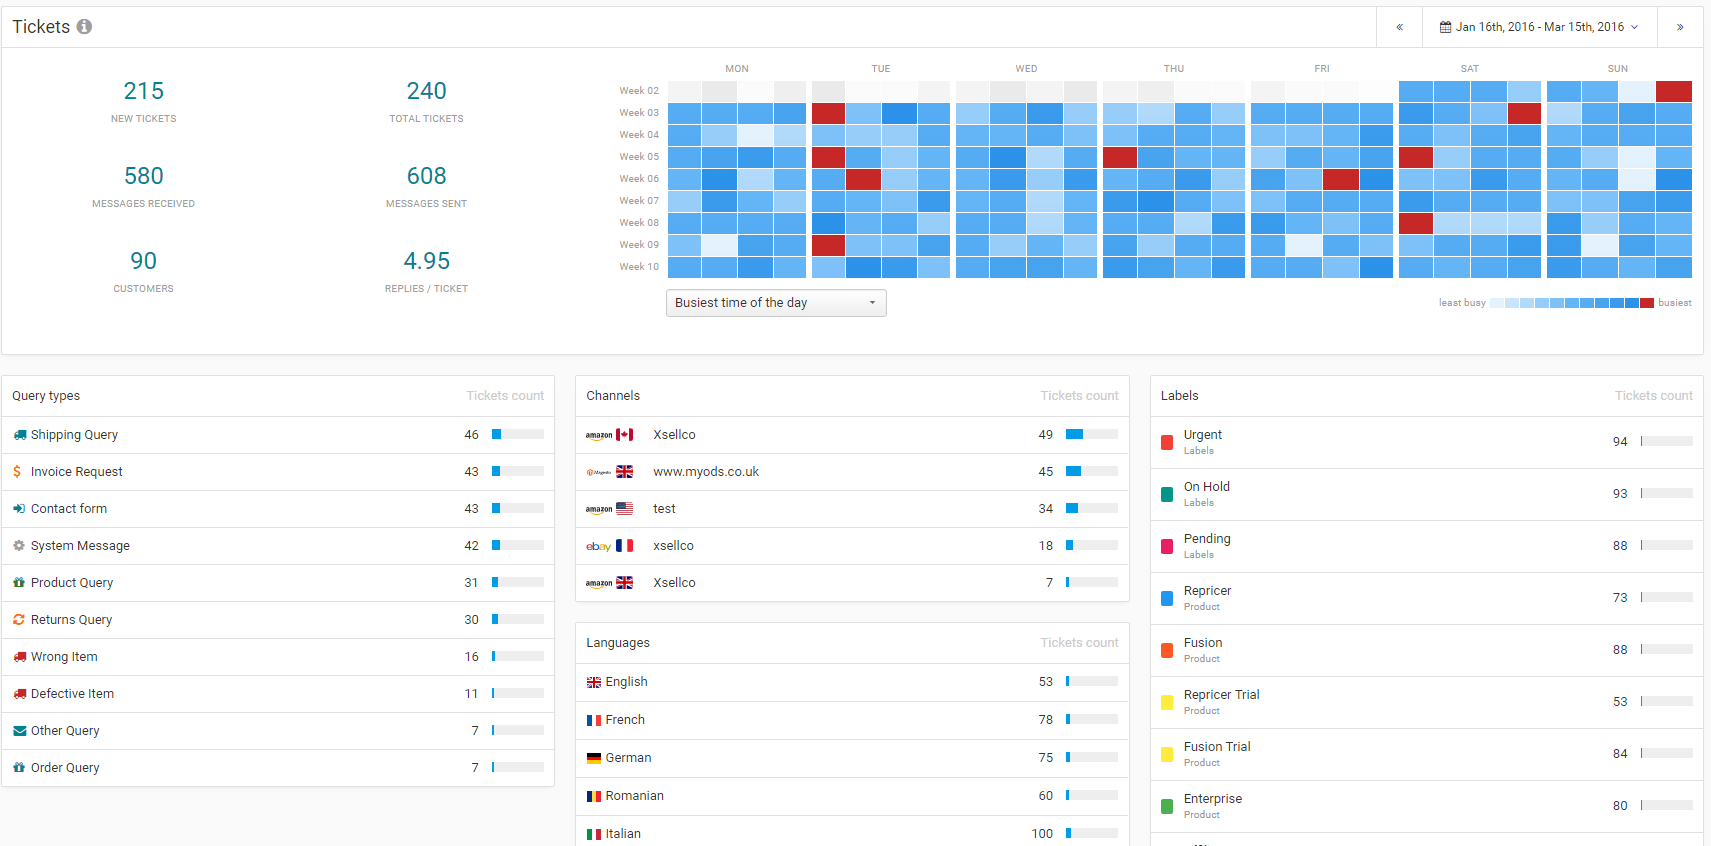This screenshot has height=846, width=1711.
Task: Click the Xsellco 49 tickets progress bar
Action: [x=1092, y=434]
